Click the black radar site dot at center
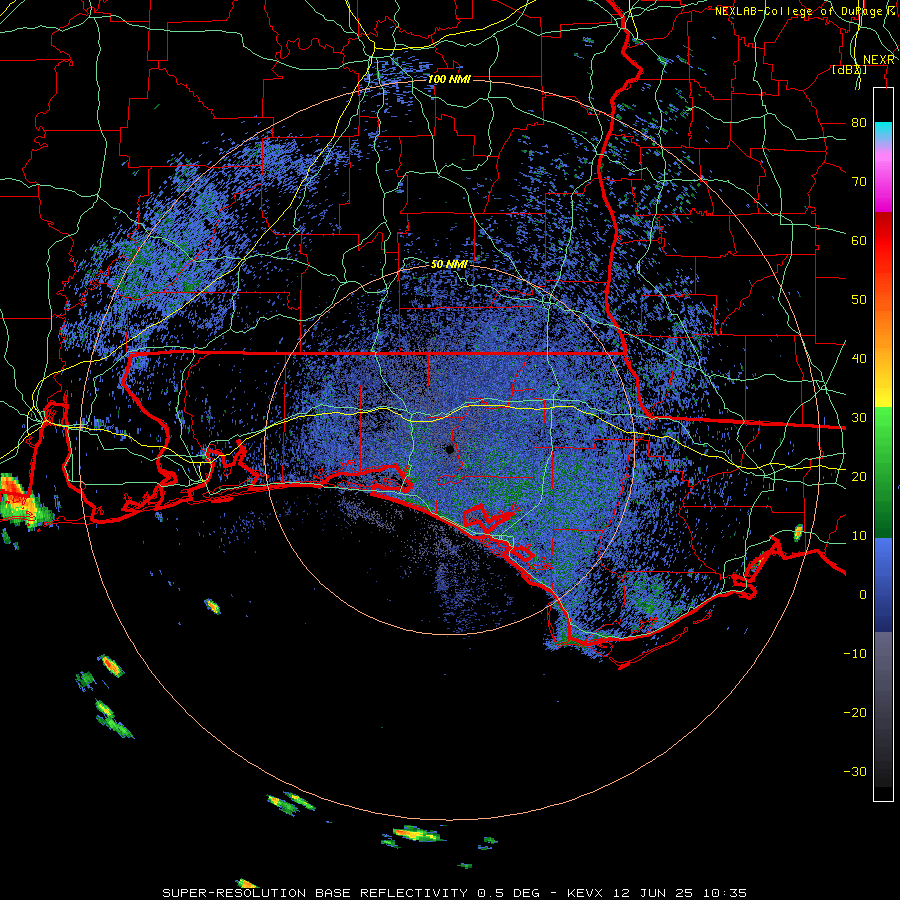 (x=450, y=449)
